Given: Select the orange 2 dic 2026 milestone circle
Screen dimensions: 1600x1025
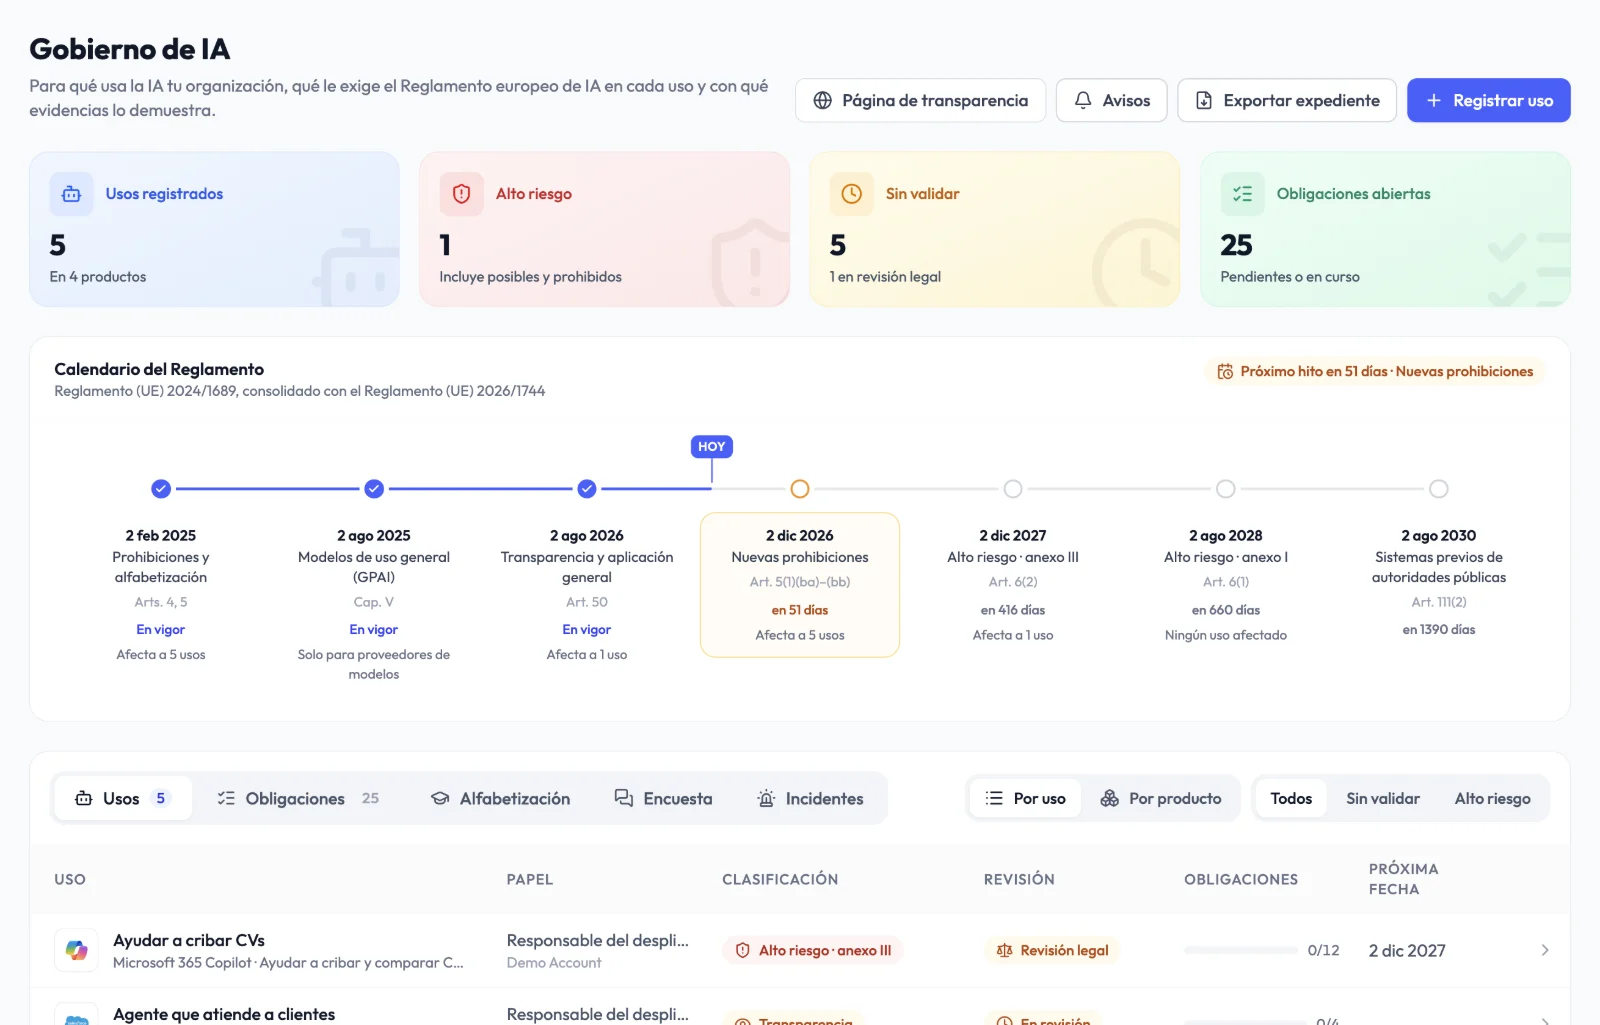Looking at the screenshot, I should pyautogui.click(x=800, y=489).
